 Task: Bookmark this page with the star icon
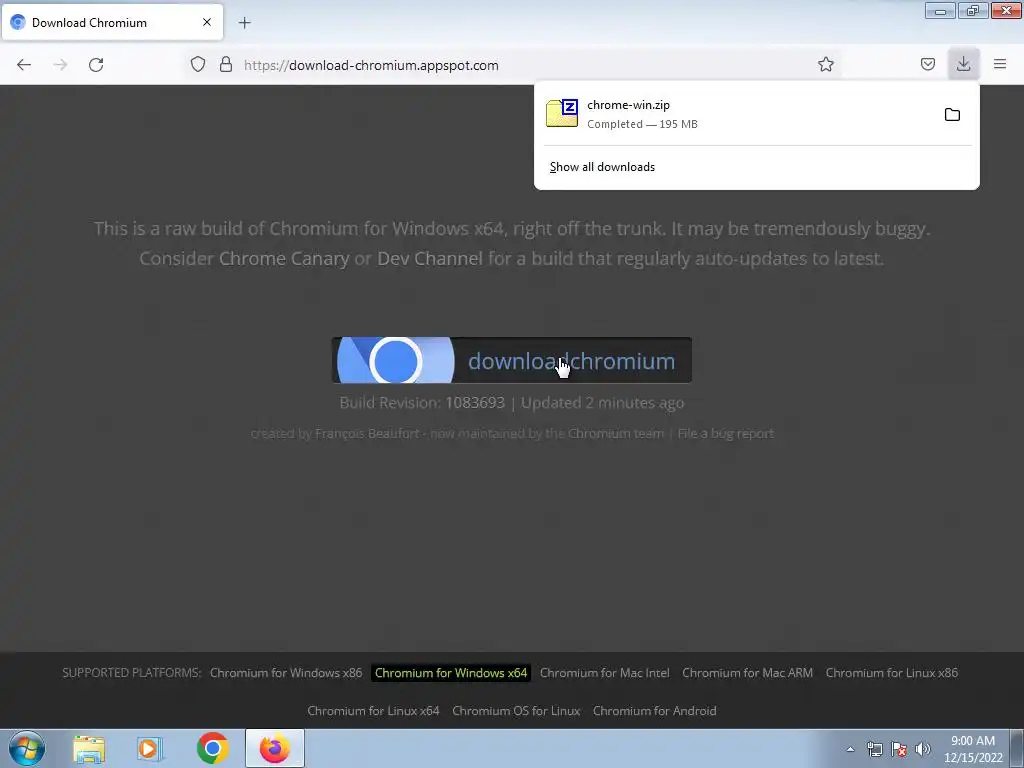825,65
